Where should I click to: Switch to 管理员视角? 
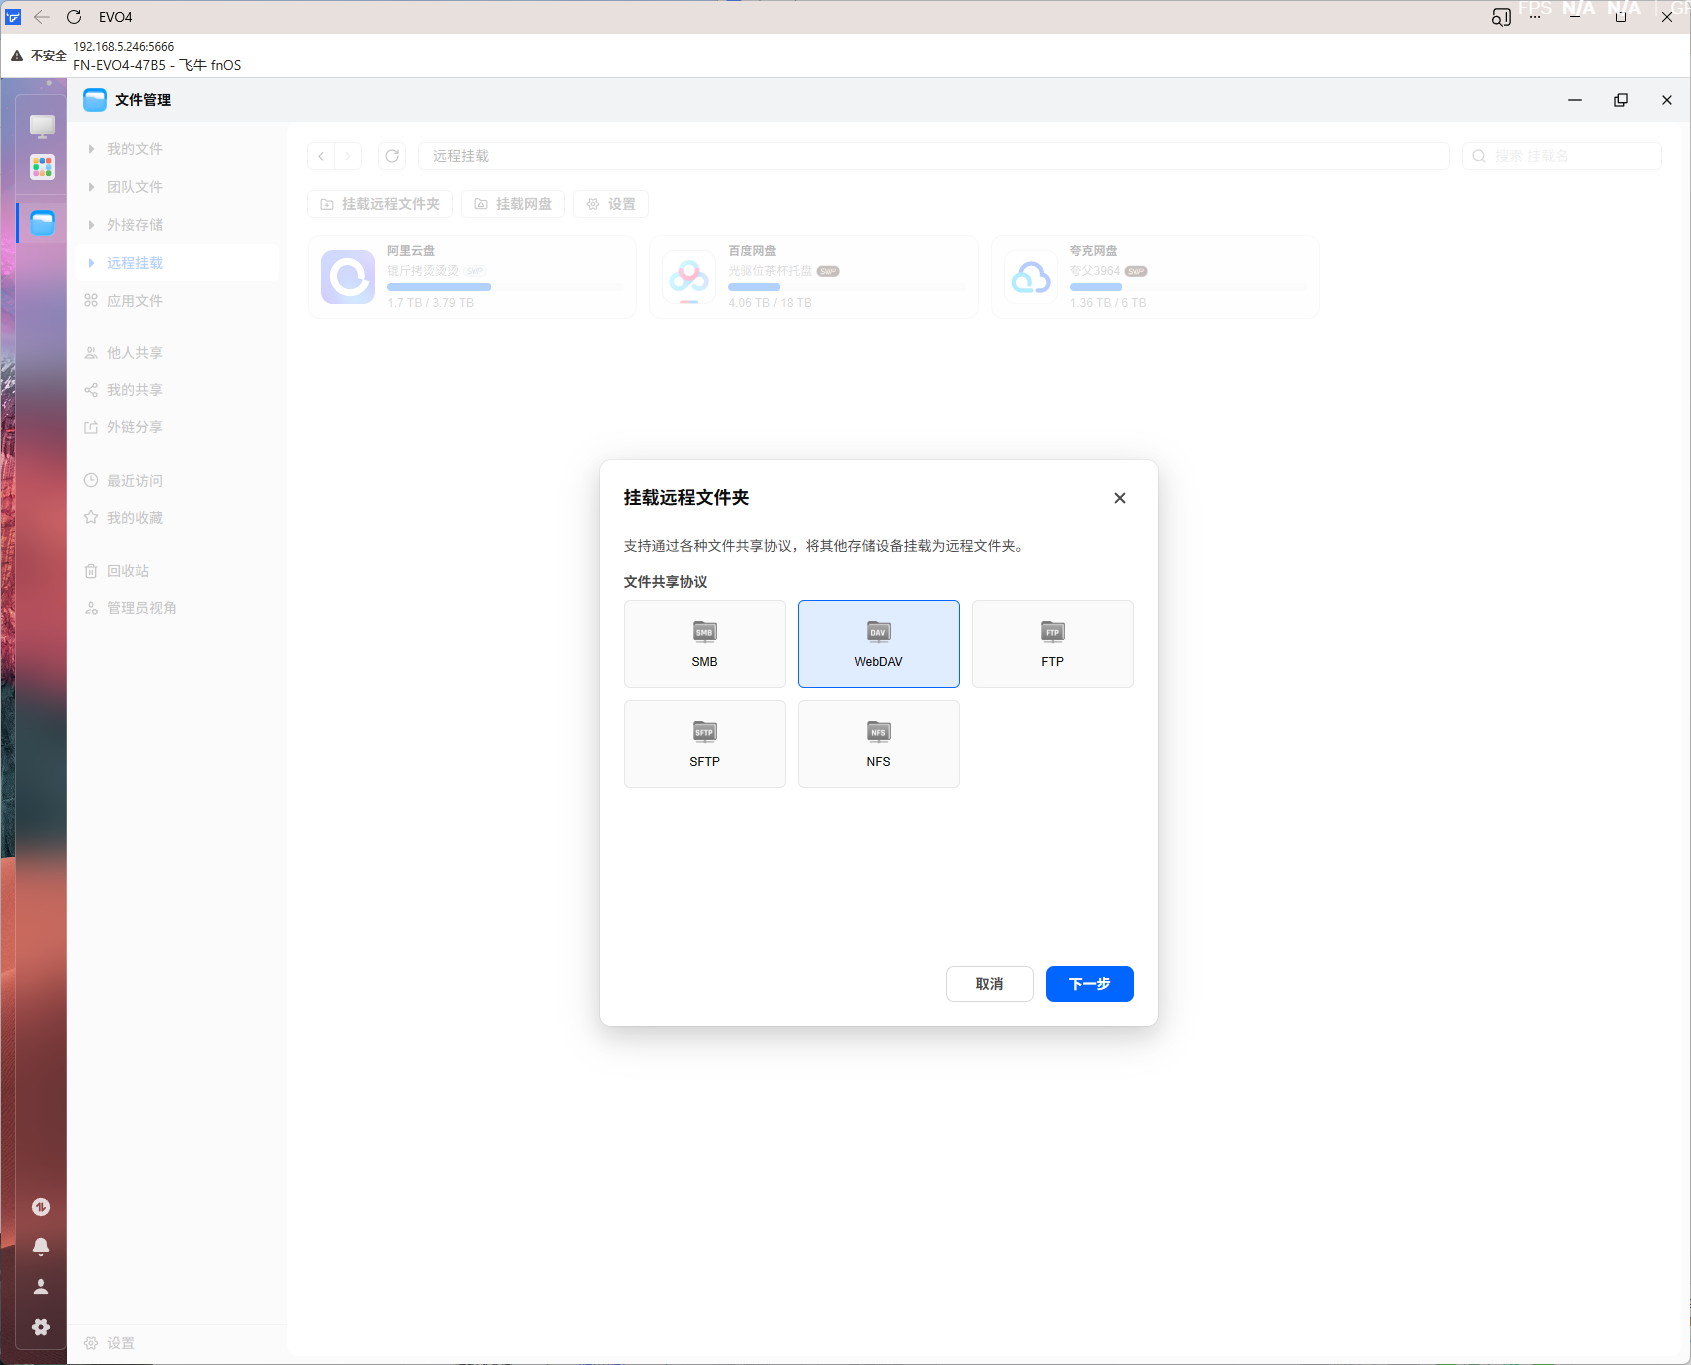click(x=177, y=608)
